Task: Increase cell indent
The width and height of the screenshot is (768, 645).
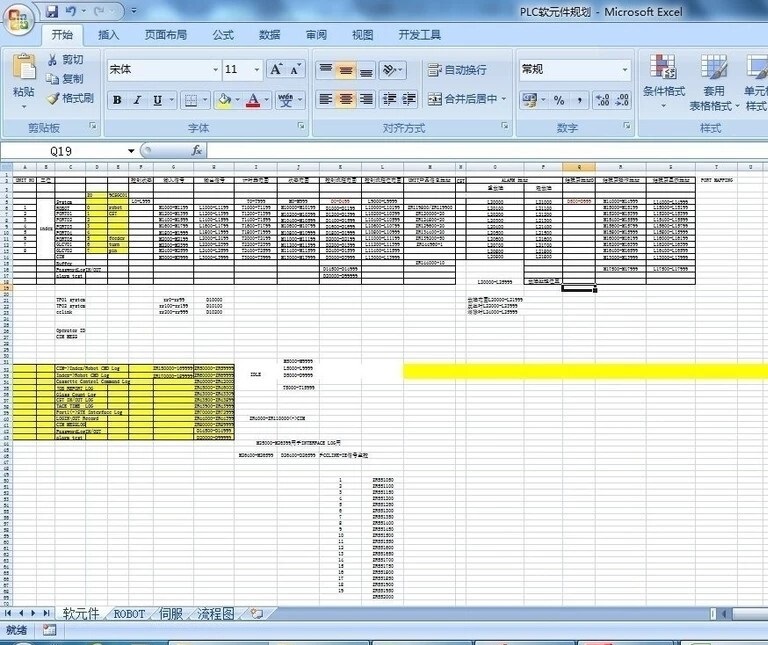Action: tap(409, 99)
